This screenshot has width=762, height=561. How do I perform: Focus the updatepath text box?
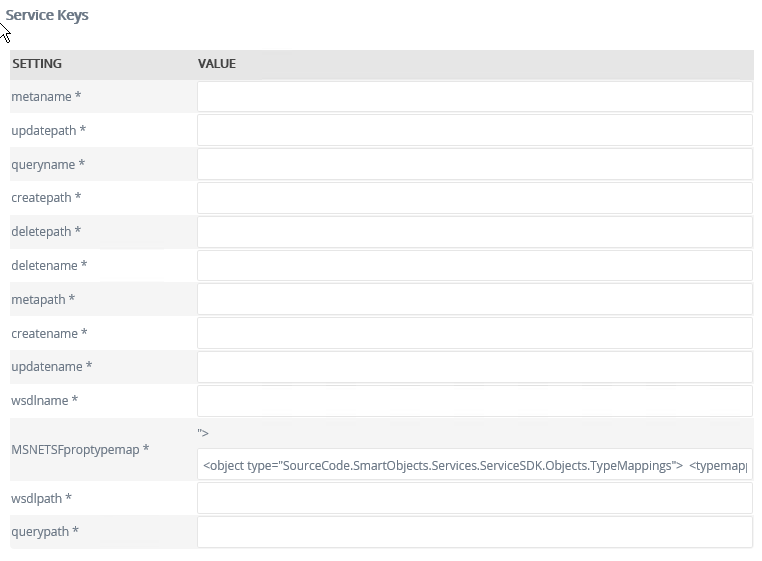click(474, 131)
